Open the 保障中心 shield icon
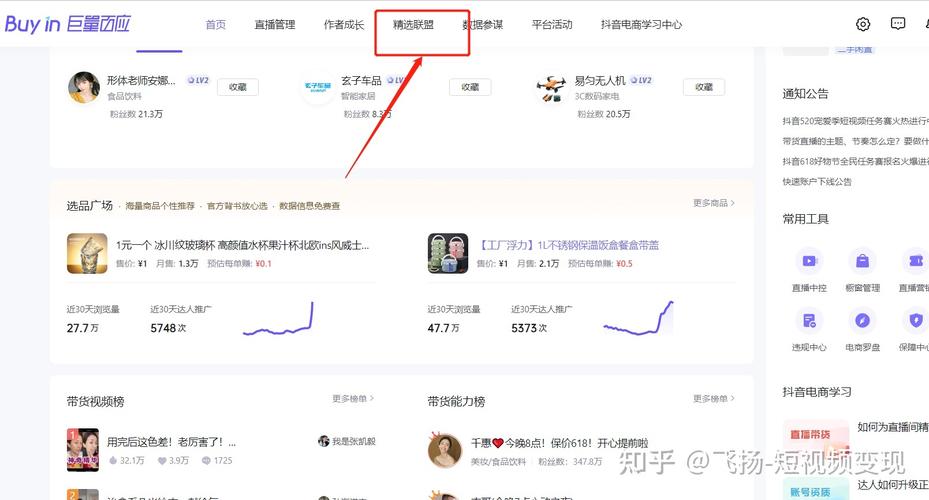929x500 pixels. pyautogui.click(x=915, y=320)
